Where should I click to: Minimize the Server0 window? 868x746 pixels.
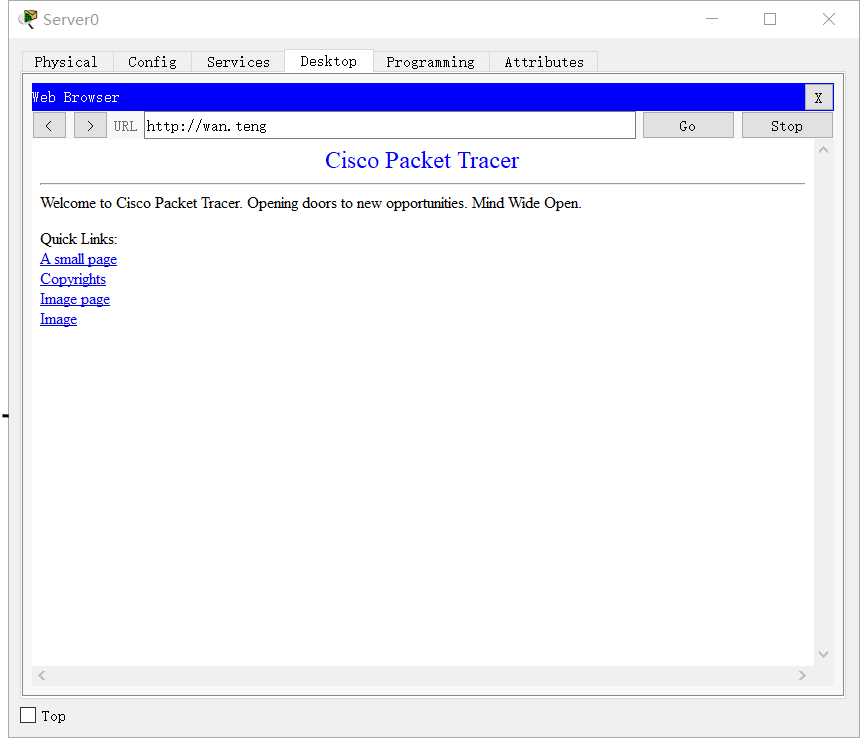point(712,19)
